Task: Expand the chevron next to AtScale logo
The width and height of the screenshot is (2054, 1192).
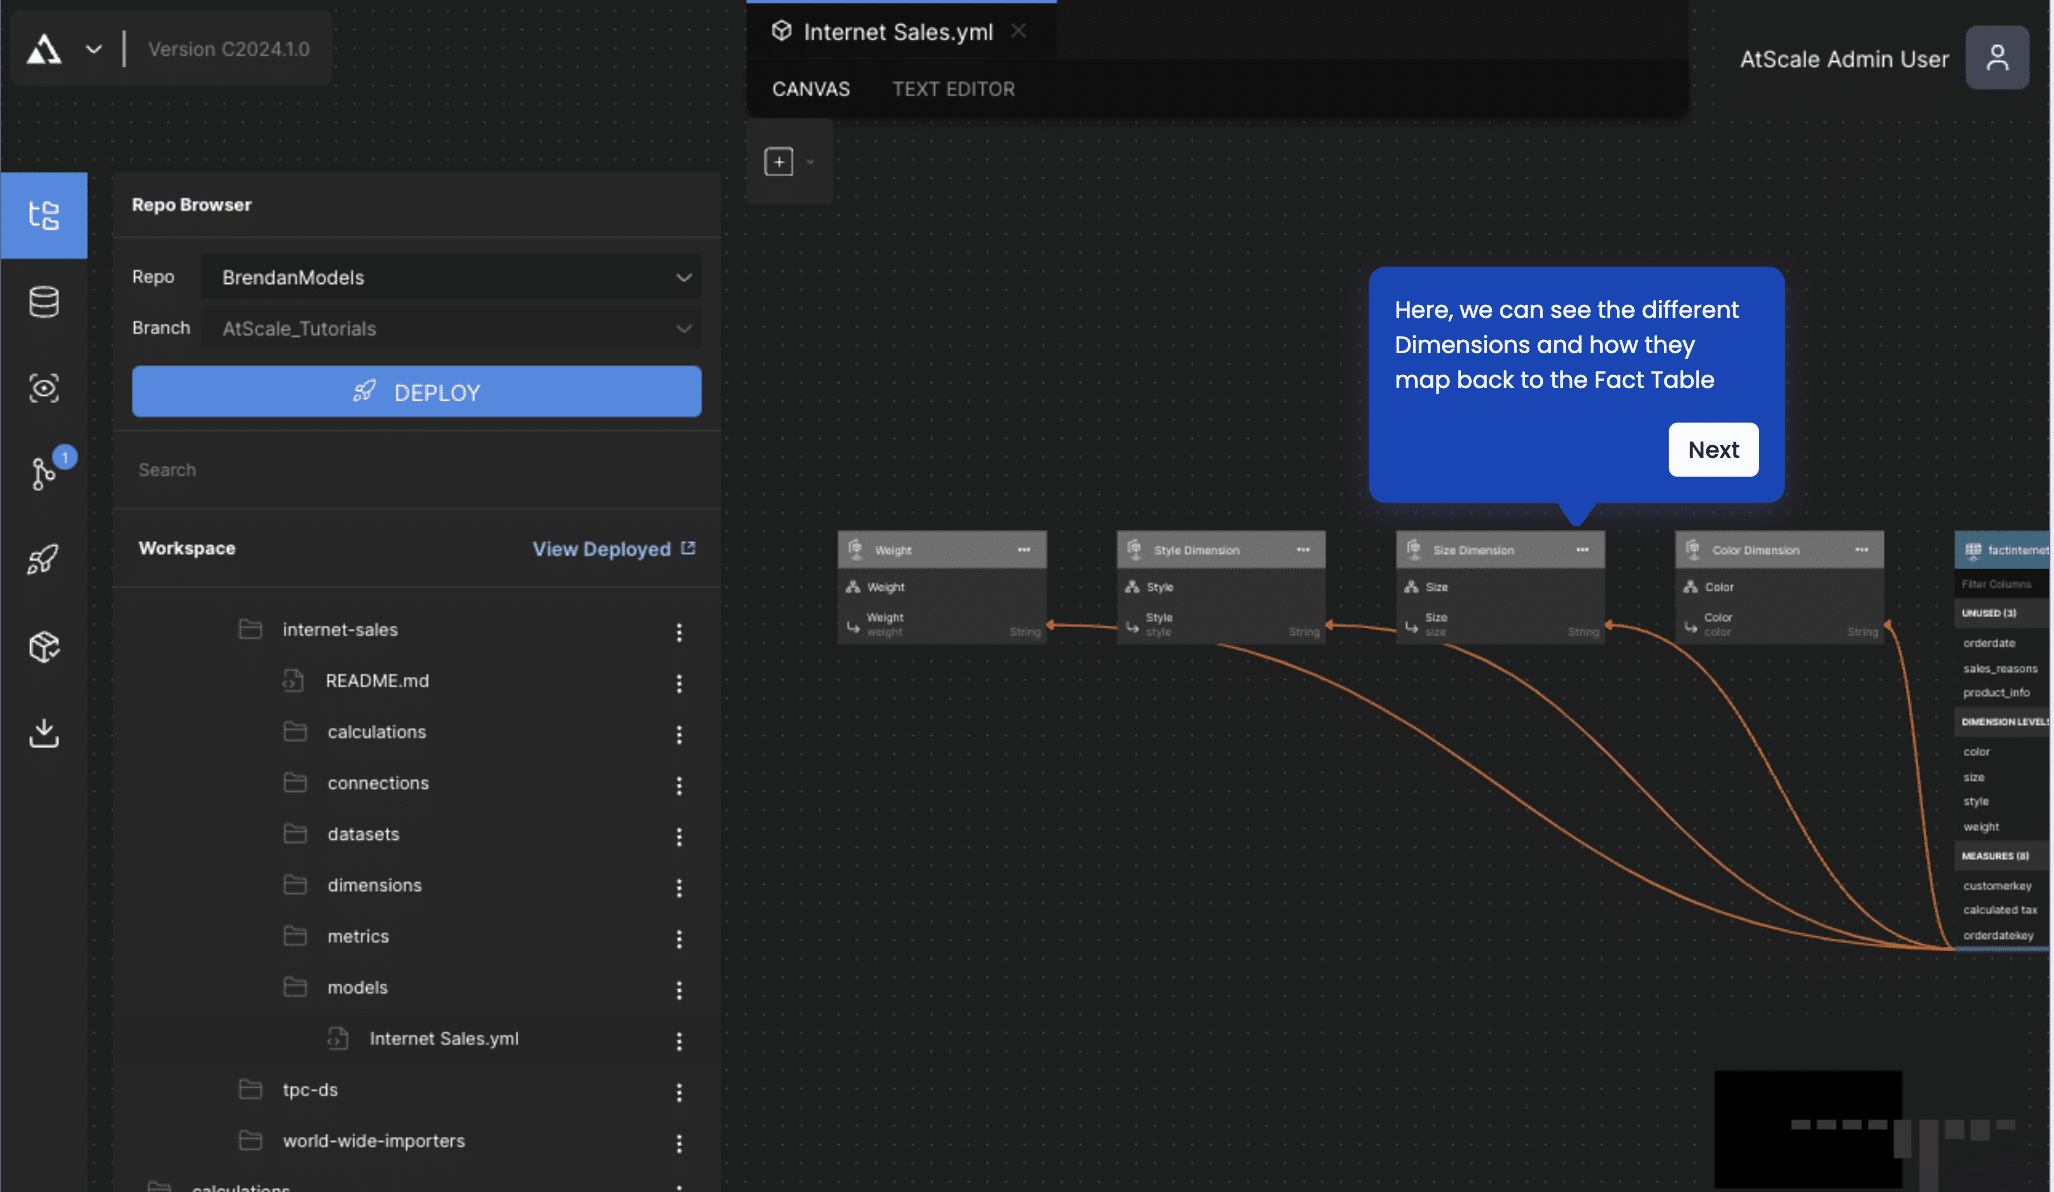Action: [94, 48]
